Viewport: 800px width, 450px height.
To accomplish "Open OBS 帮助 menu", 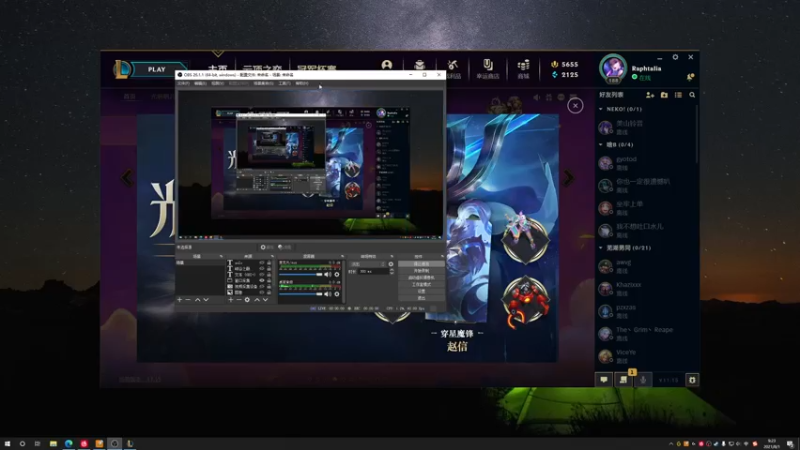I will (302, 83).
